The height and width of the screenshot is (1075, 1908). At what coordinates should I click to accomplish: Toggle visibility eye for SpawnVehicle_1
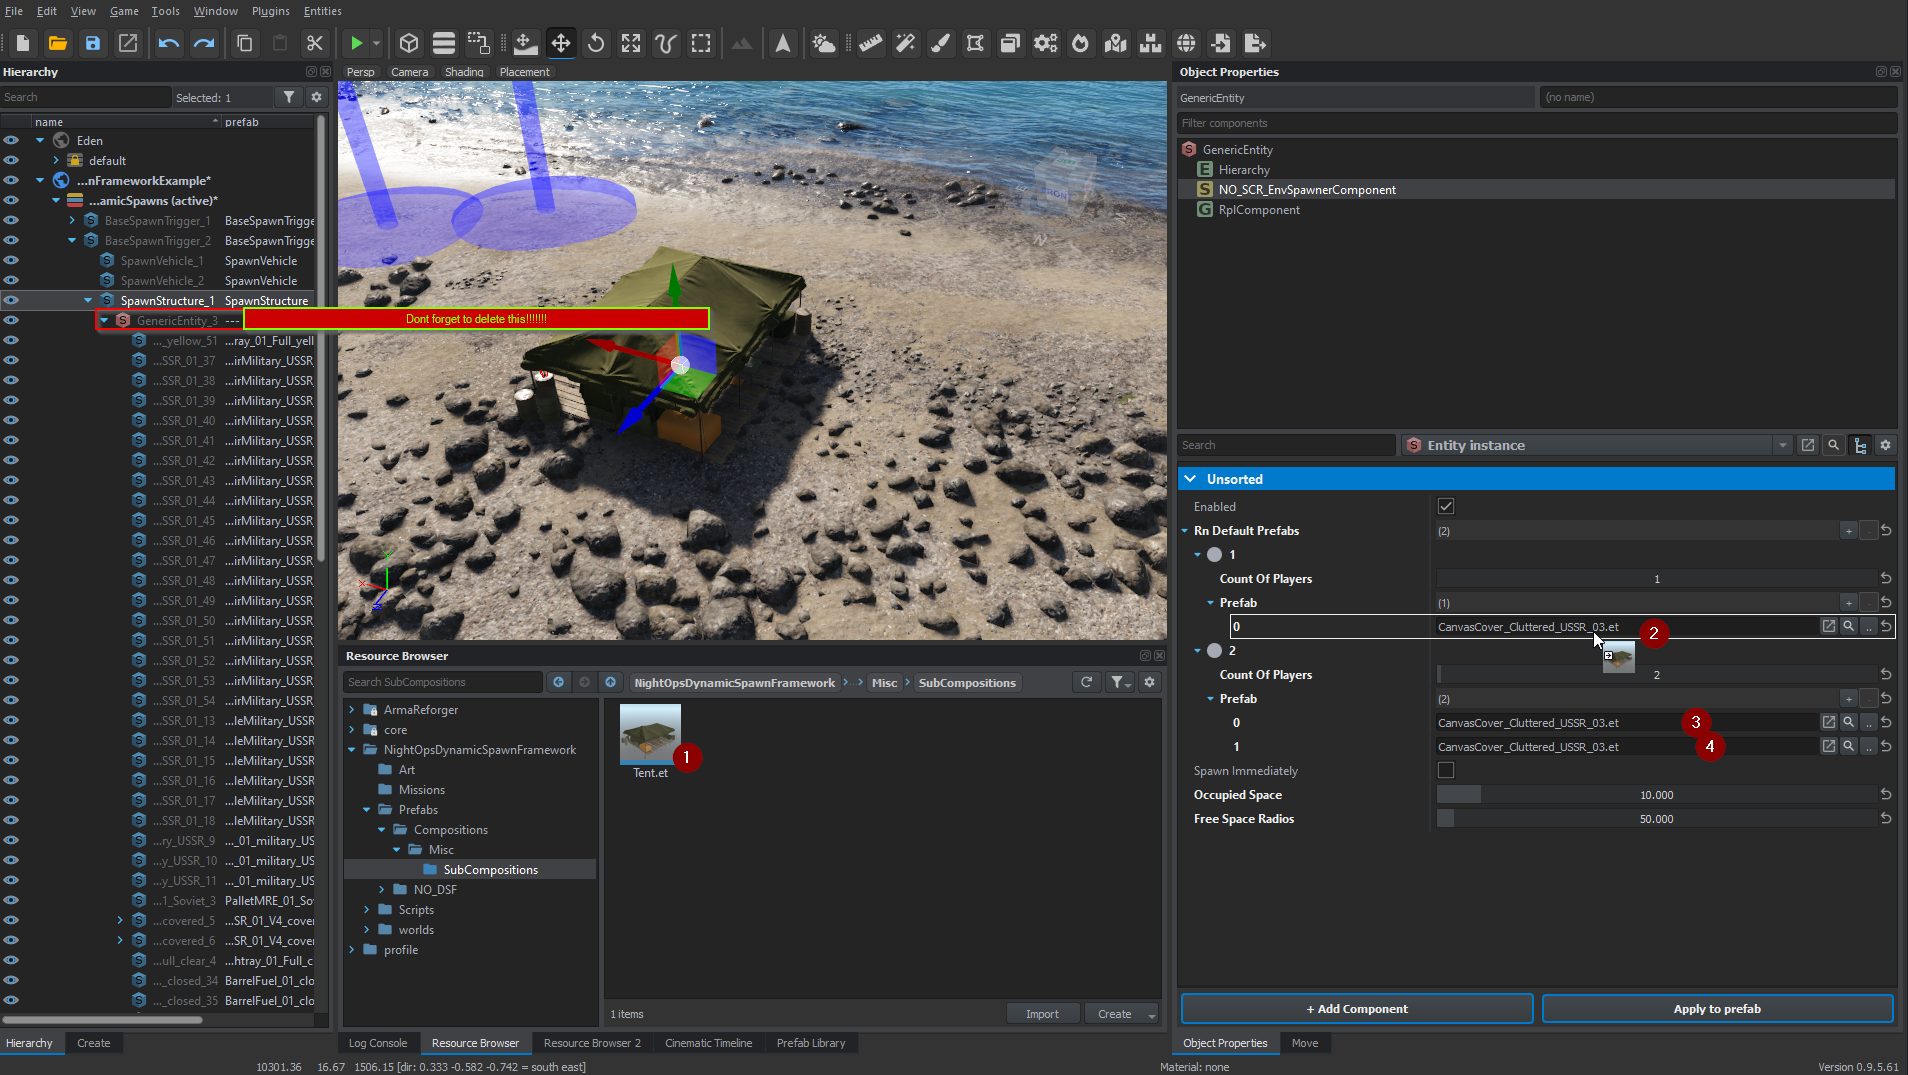(x=11, y=261)
